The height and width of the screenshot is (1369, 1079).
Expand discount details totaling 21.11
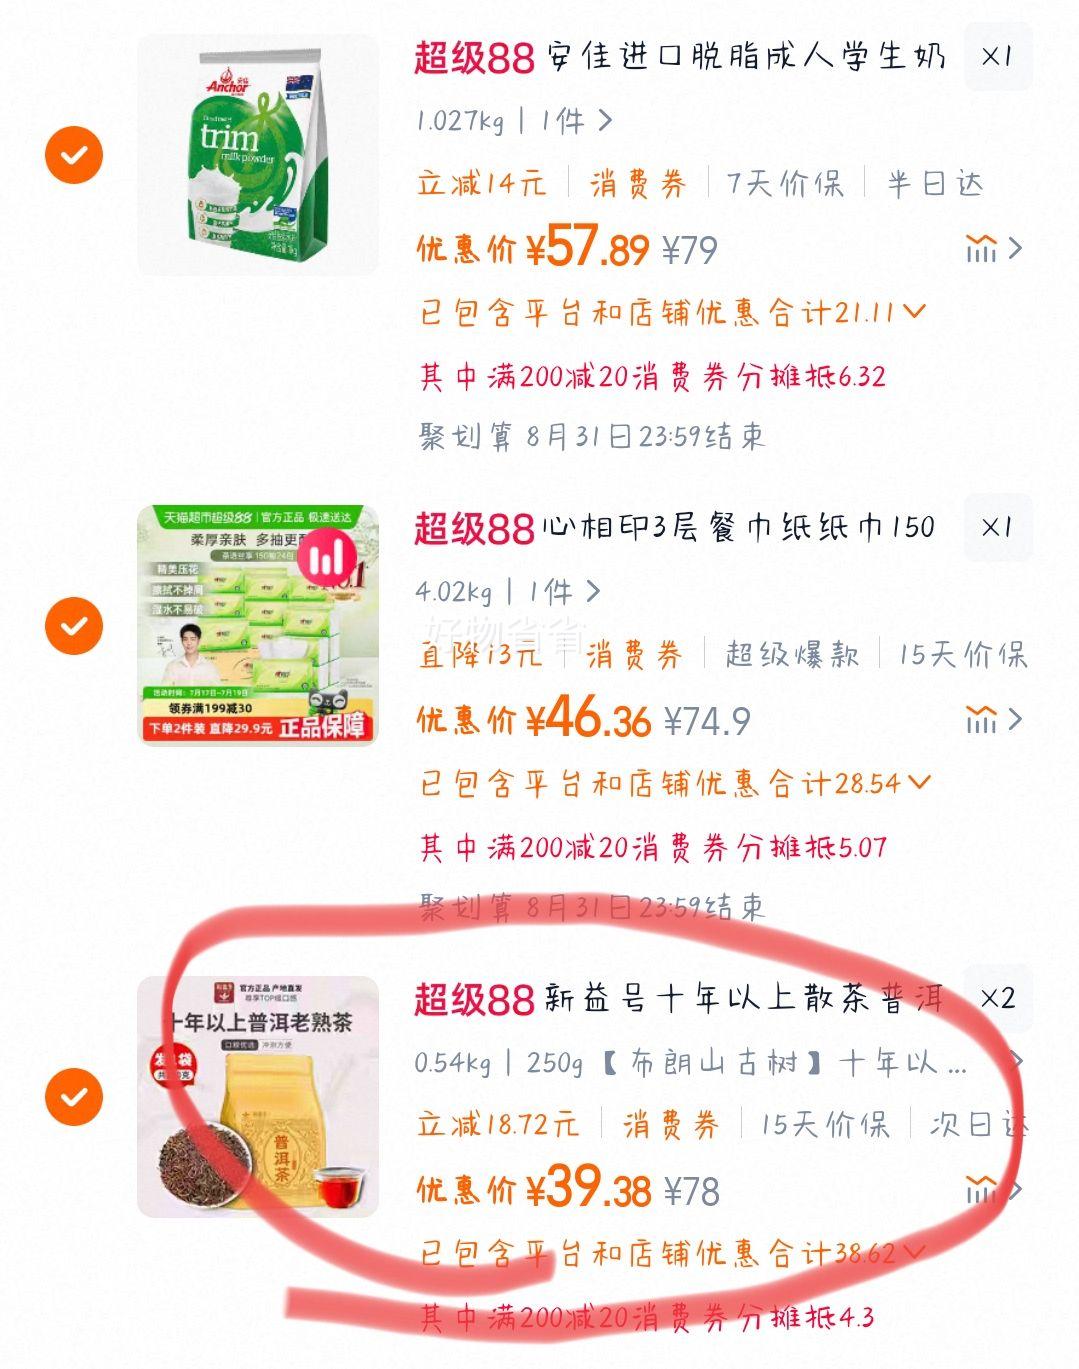click(x=672, y=313)
